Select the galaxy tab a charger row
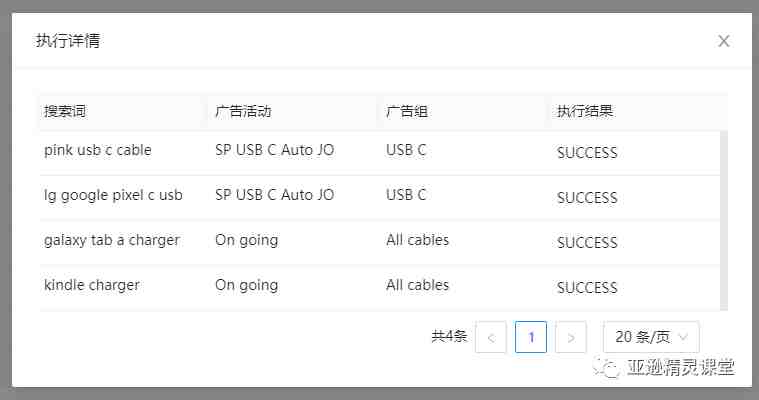 point(380,243)
